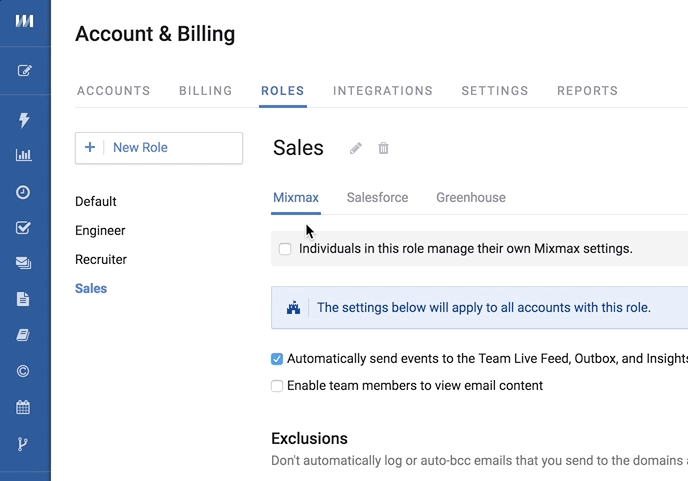The image size is (688, 481).
Task: Click the calendar icon in sidebar
Action: [24, 407]
